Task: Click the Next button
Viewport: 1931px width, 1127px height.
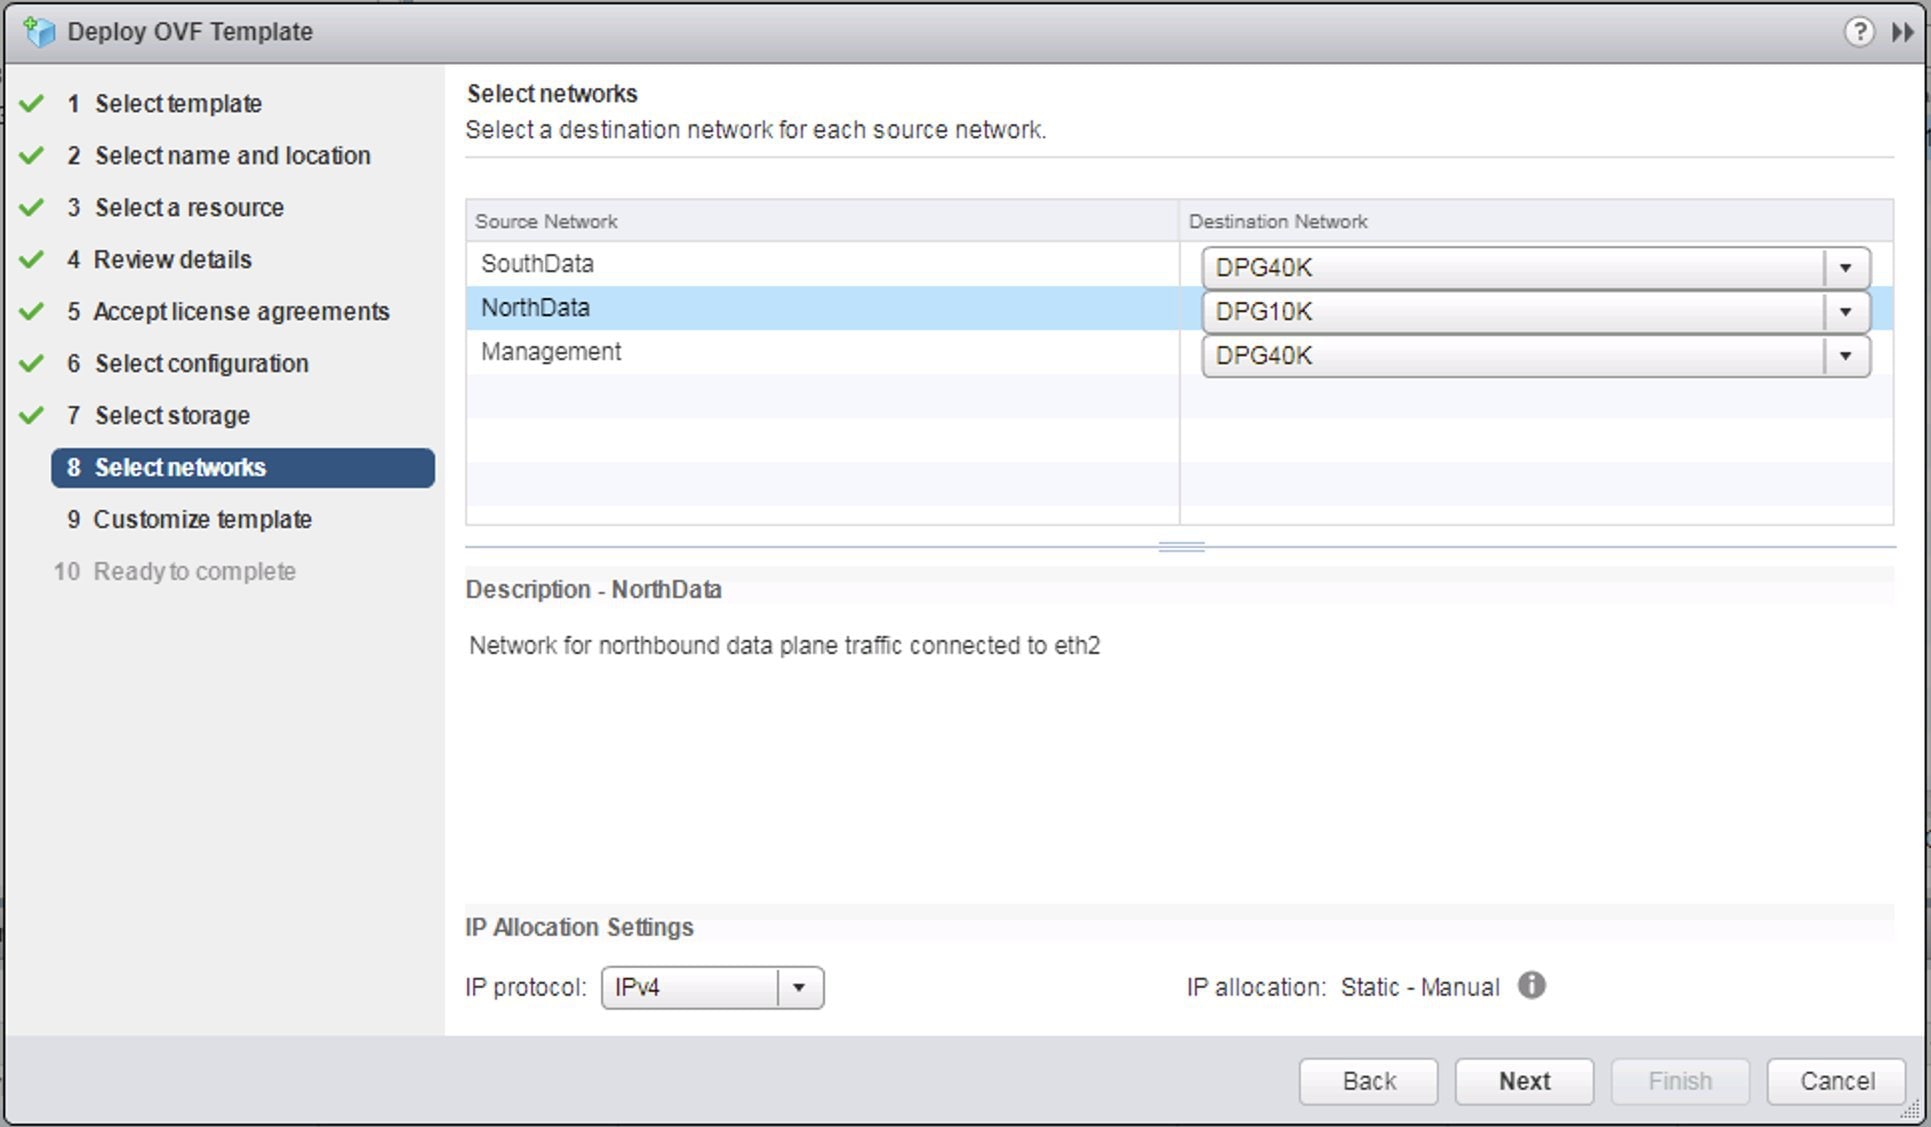Action: (1523, 1081)
